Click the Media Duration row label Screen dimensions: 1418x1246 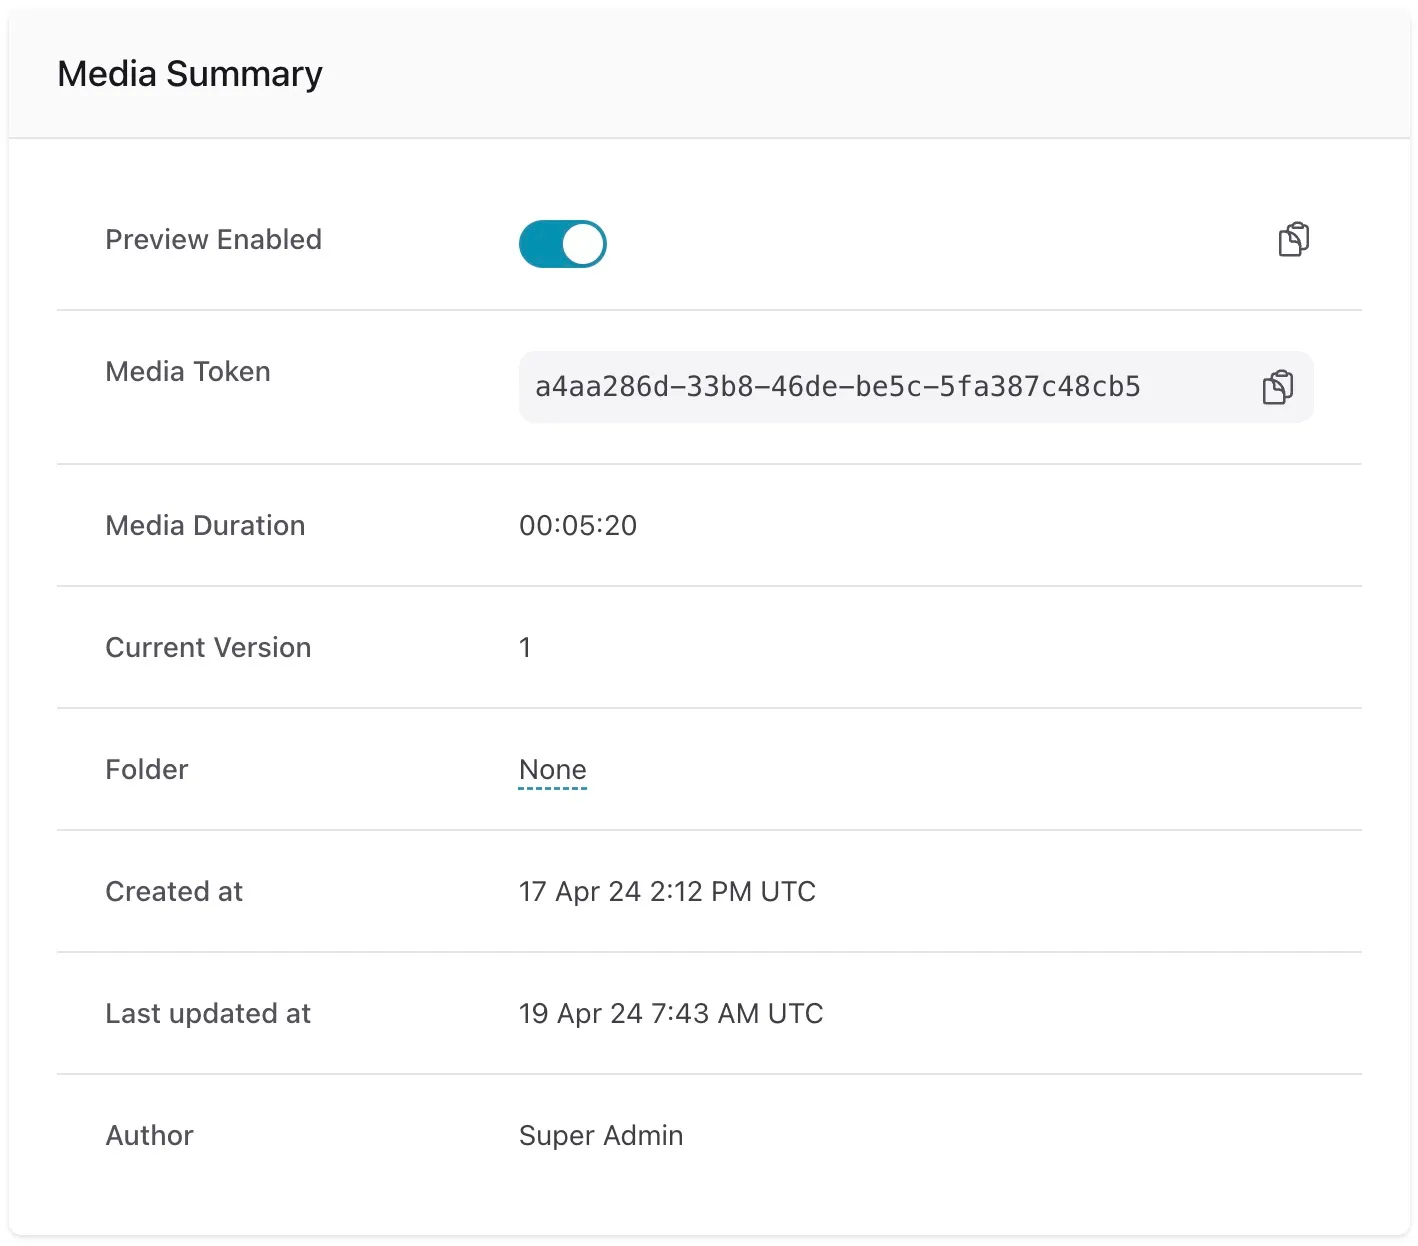point(205,525)
